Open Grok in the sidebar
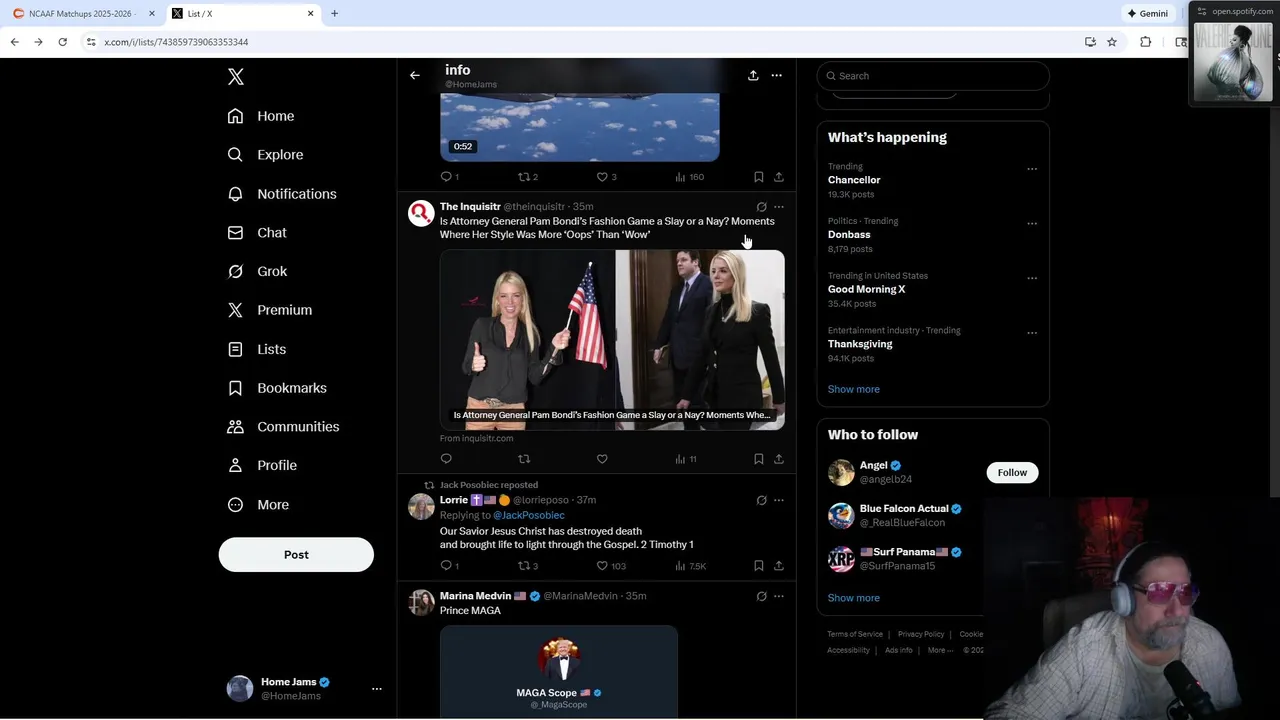Screen dimensions: 1280x720 click(257, 271)
